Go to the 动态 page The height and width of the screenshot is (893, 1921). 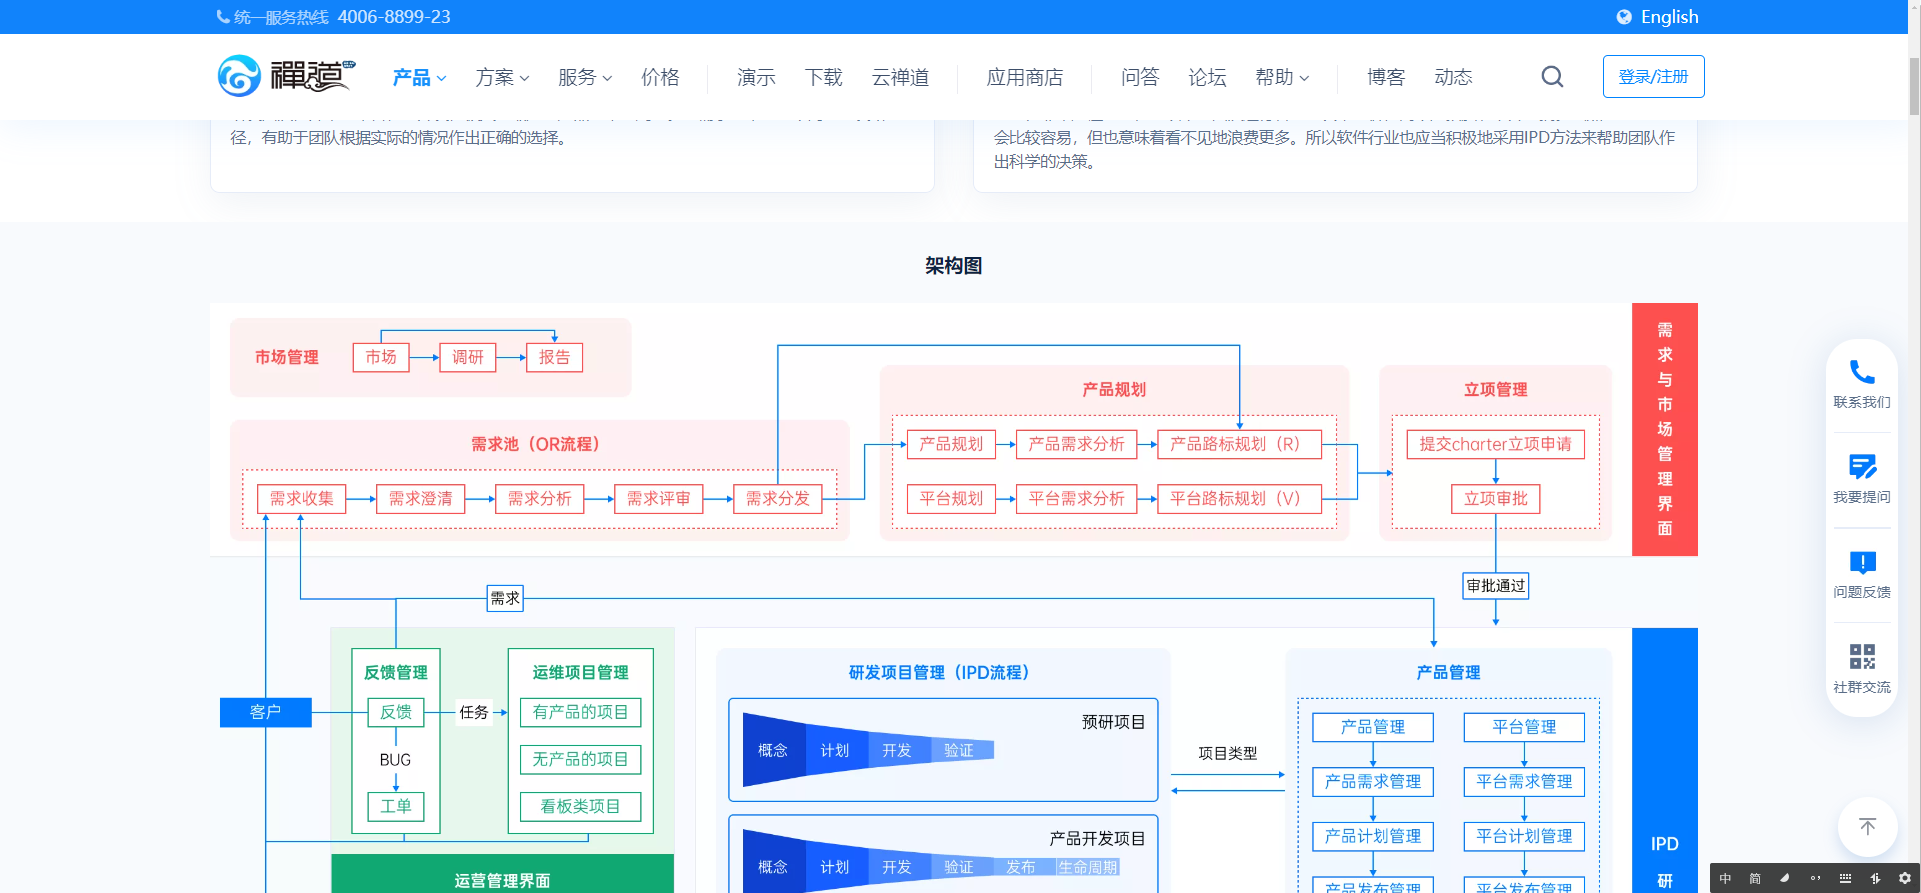click(x=1453, y=77)
